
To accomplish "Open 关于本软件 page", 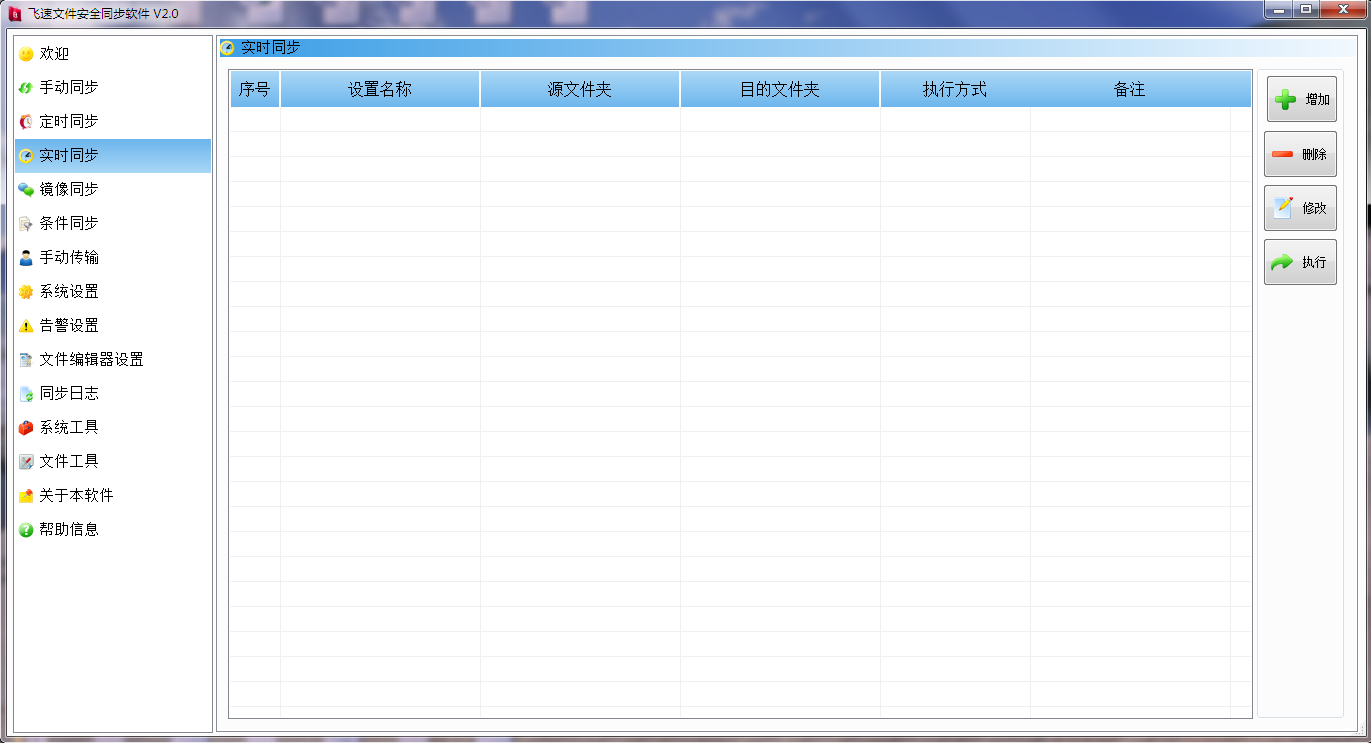I will point(113,496).
